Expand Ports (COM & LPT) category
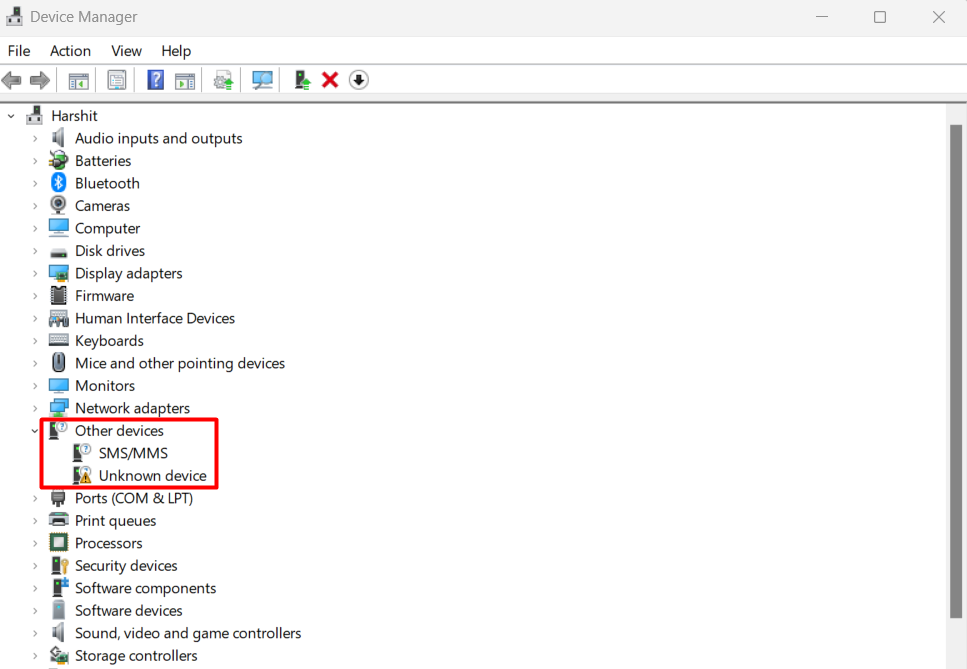Image resolution: width=967 pixels, height=669 pixels. [x=35, y=498]
